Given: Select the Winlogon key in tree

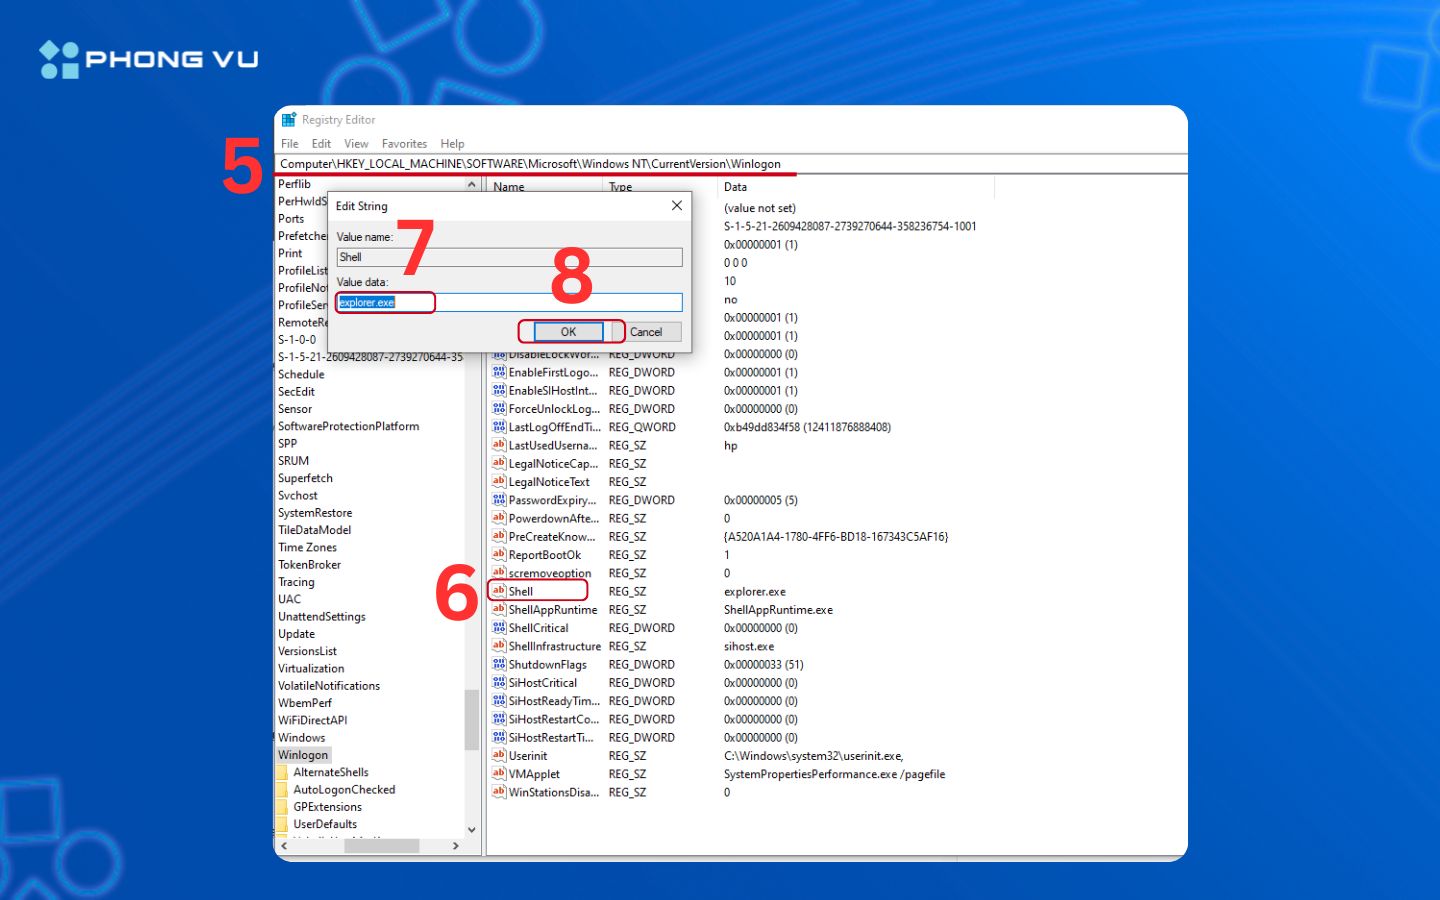Looking at the screenshot, I should (x=303, y=755).
